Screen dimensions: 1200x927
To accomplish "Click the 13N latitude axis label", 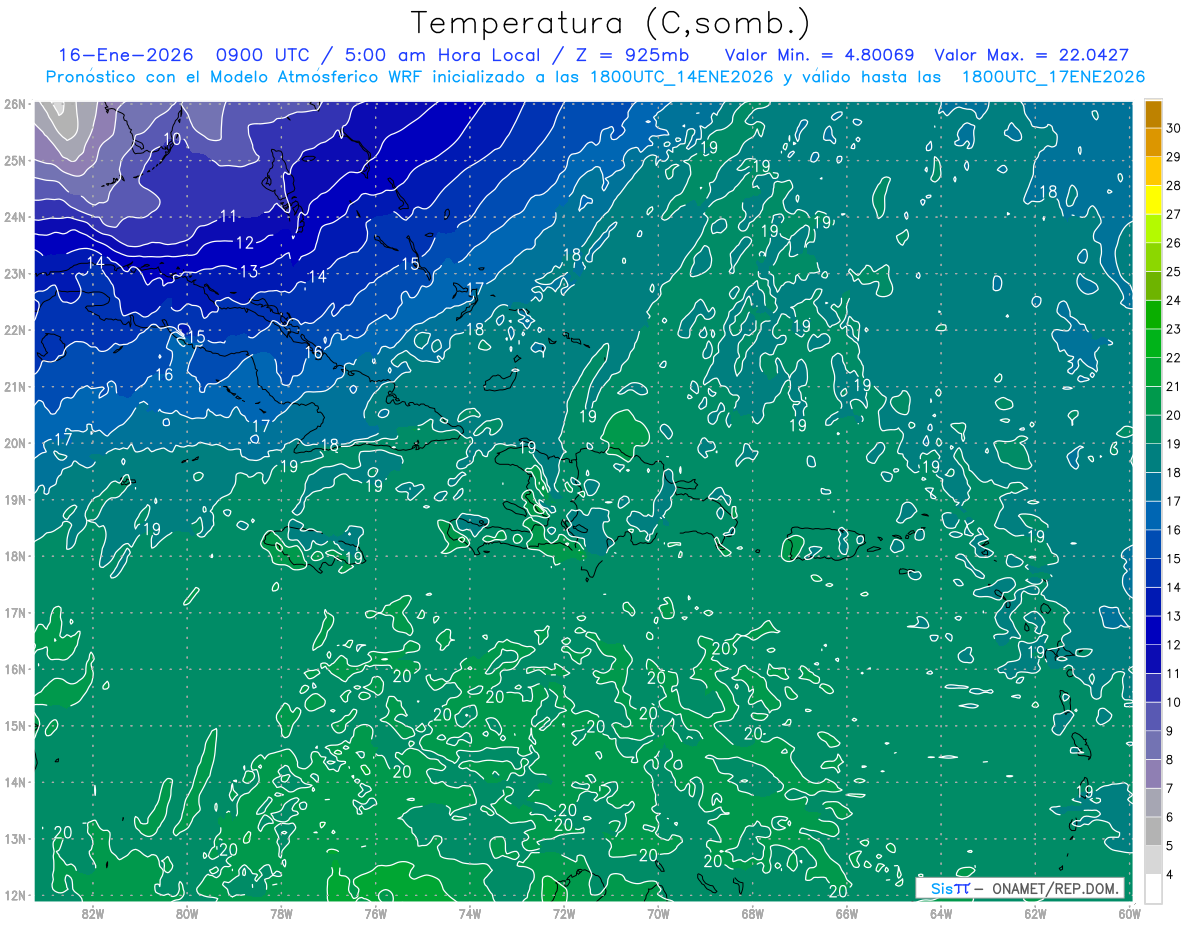I will click(x=14, y=839).
